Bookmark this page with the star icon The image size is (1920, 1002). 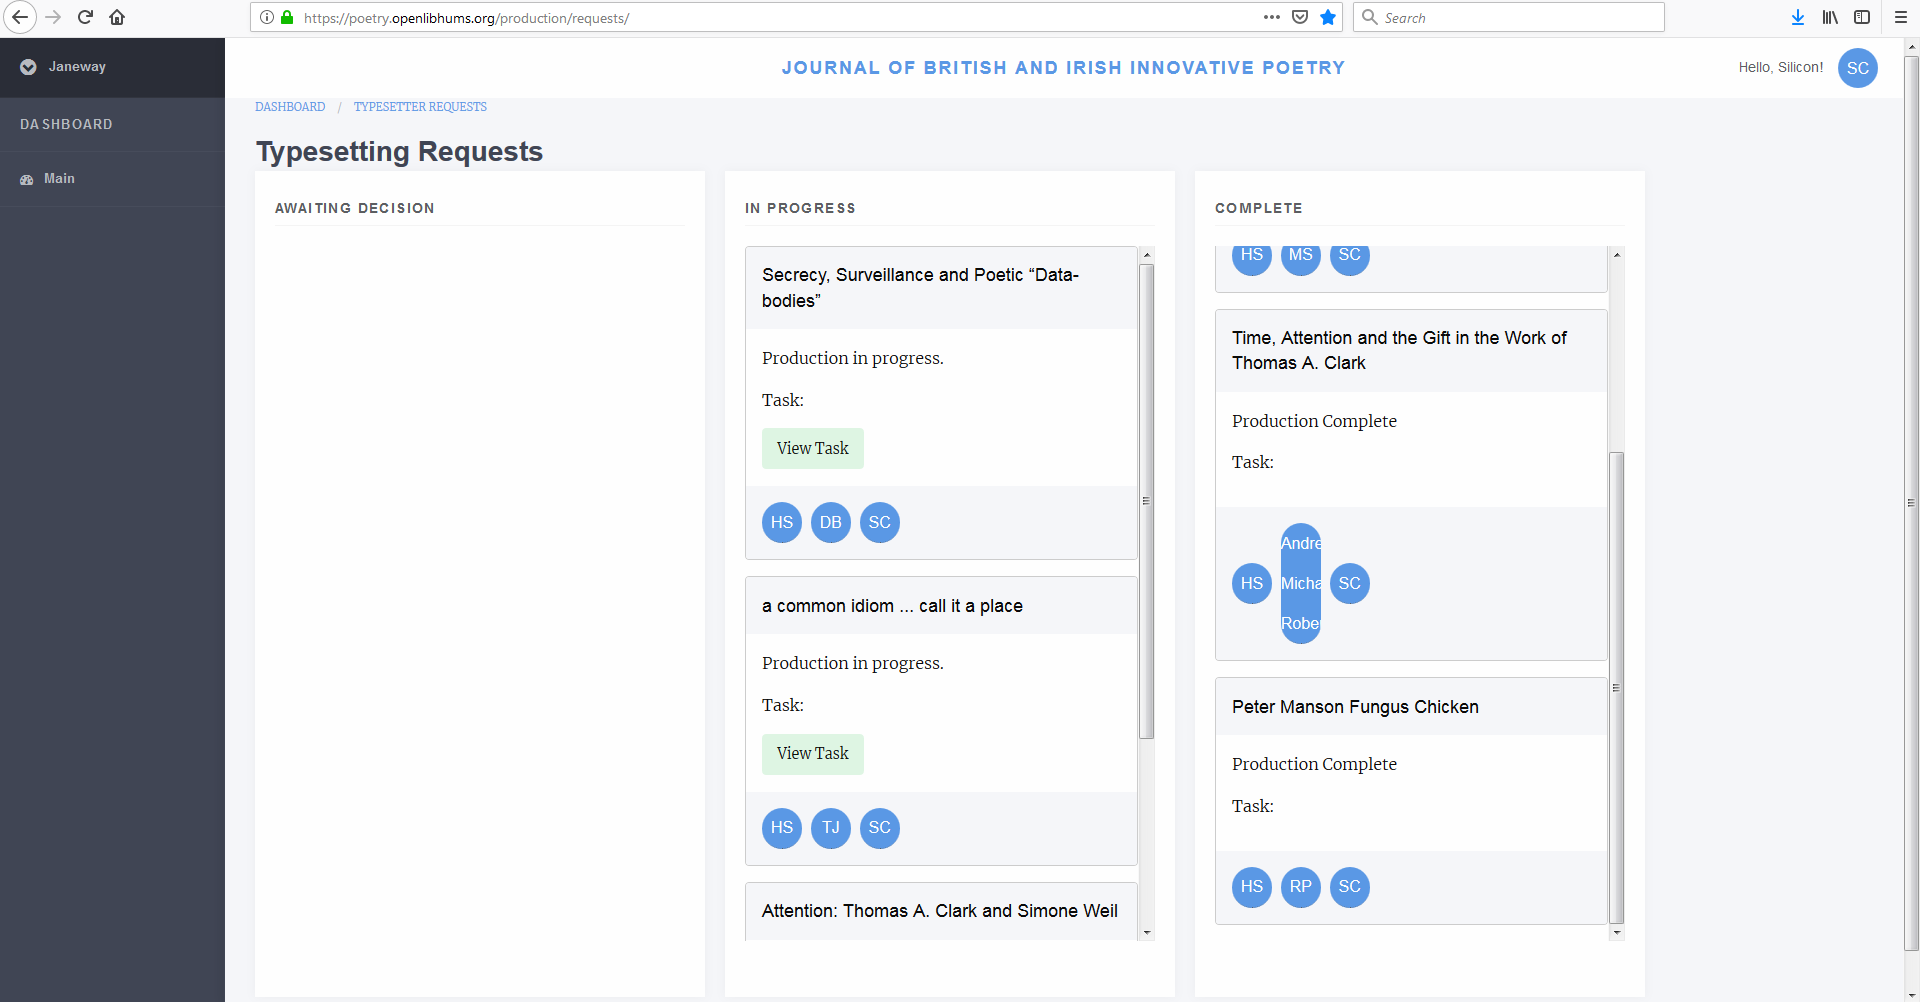[x=1328, y=17]
